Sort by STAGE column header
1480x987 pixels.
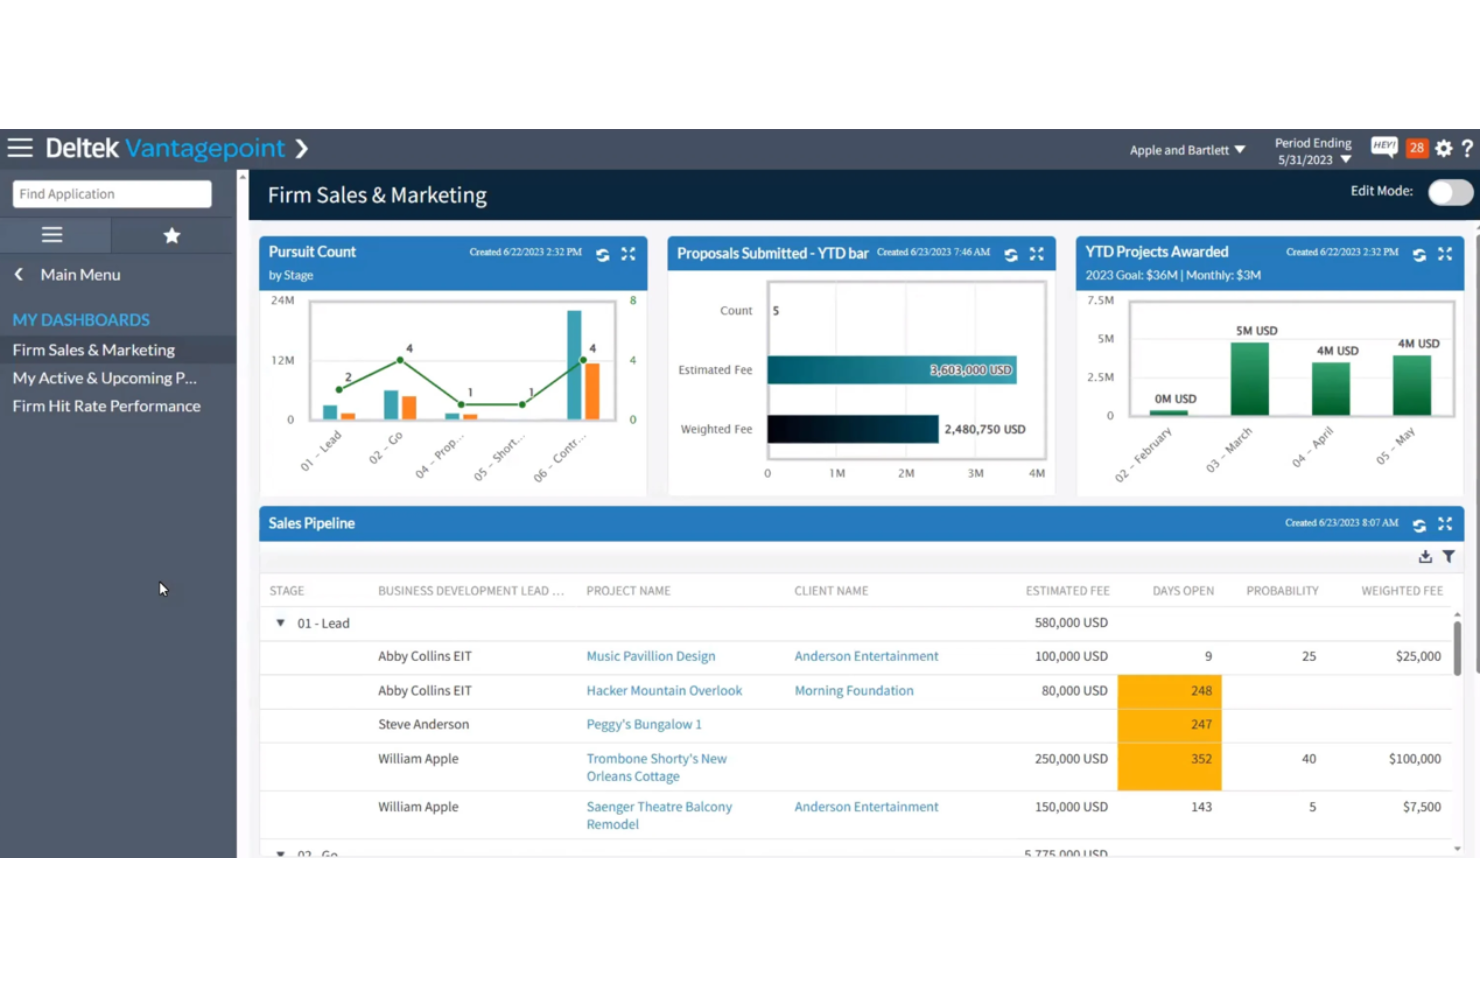point(287,591)
